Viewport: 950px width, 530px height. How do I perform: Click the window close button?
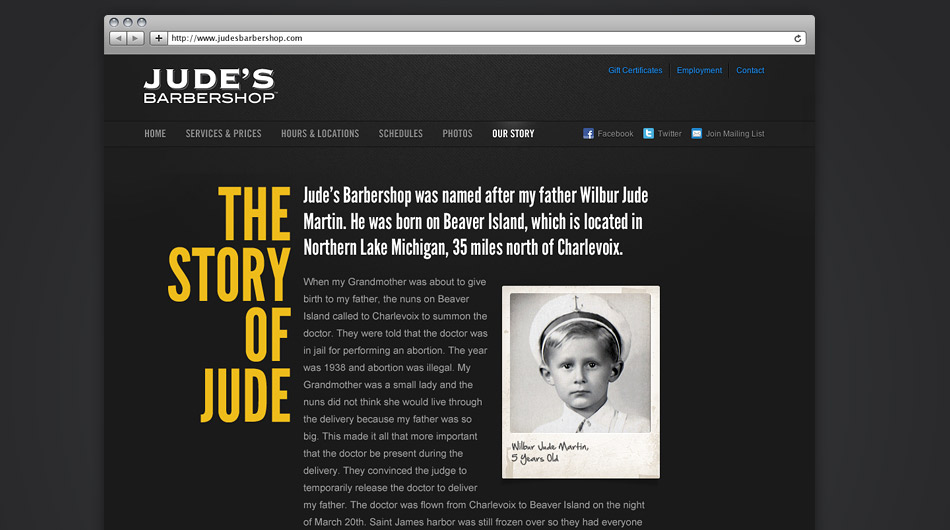(x=114, y=22)
